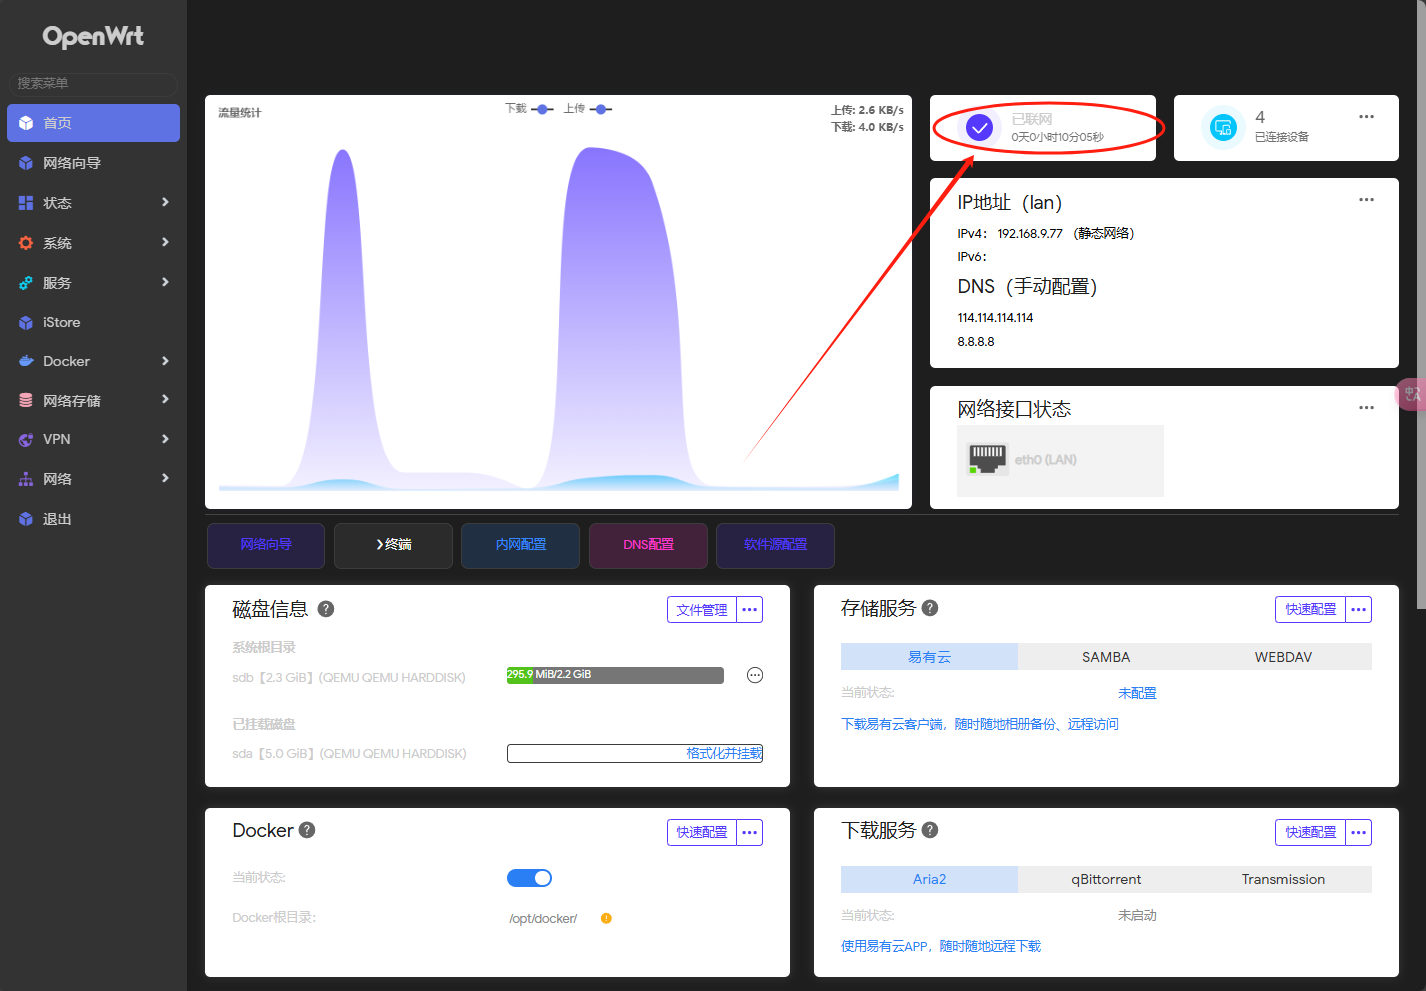Open the 内网配置 button
The height and width of the screenshot is (991, 1426).
click(520, 545)
